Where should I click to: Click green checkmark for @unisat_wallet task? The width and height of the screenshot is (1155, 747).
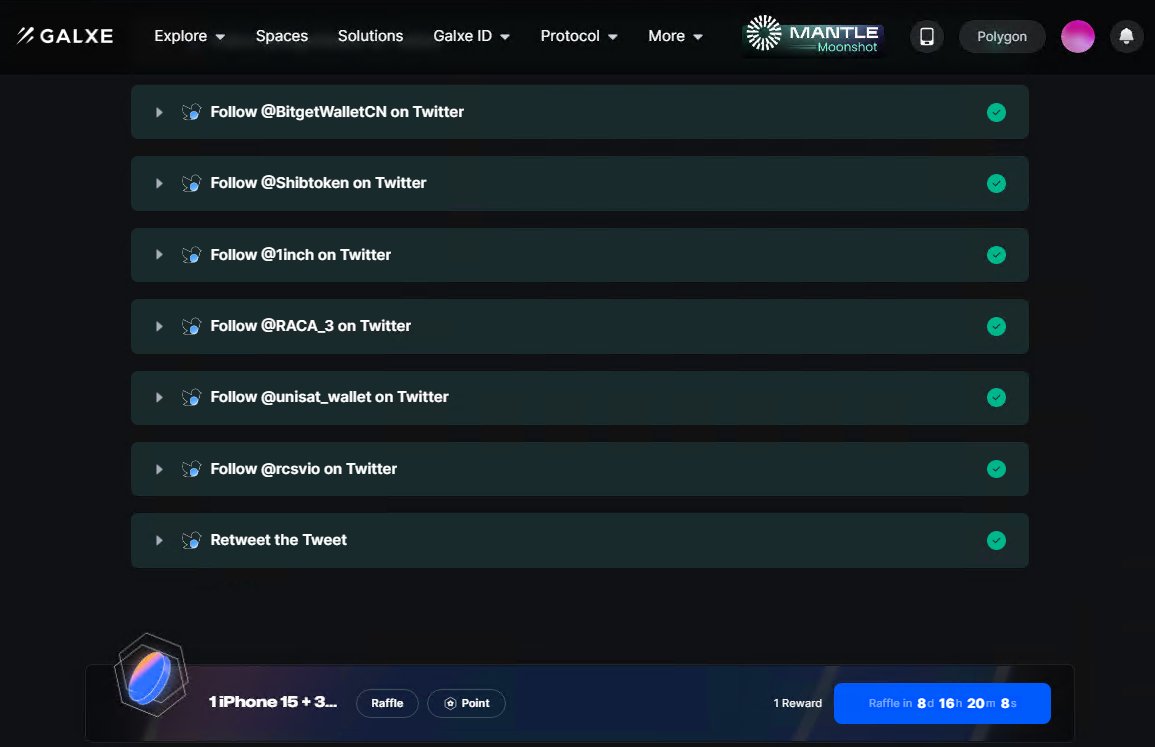[x=996, y=398]
